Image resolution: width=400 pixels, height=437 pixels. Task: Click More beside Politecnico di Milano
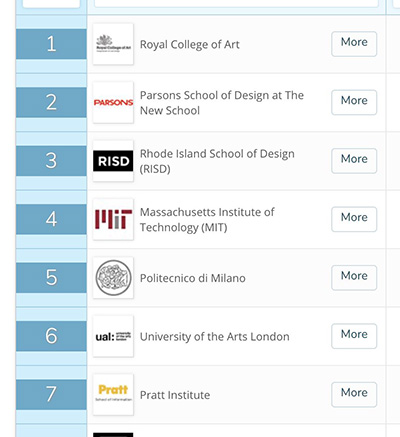click(x=354, y=278)
